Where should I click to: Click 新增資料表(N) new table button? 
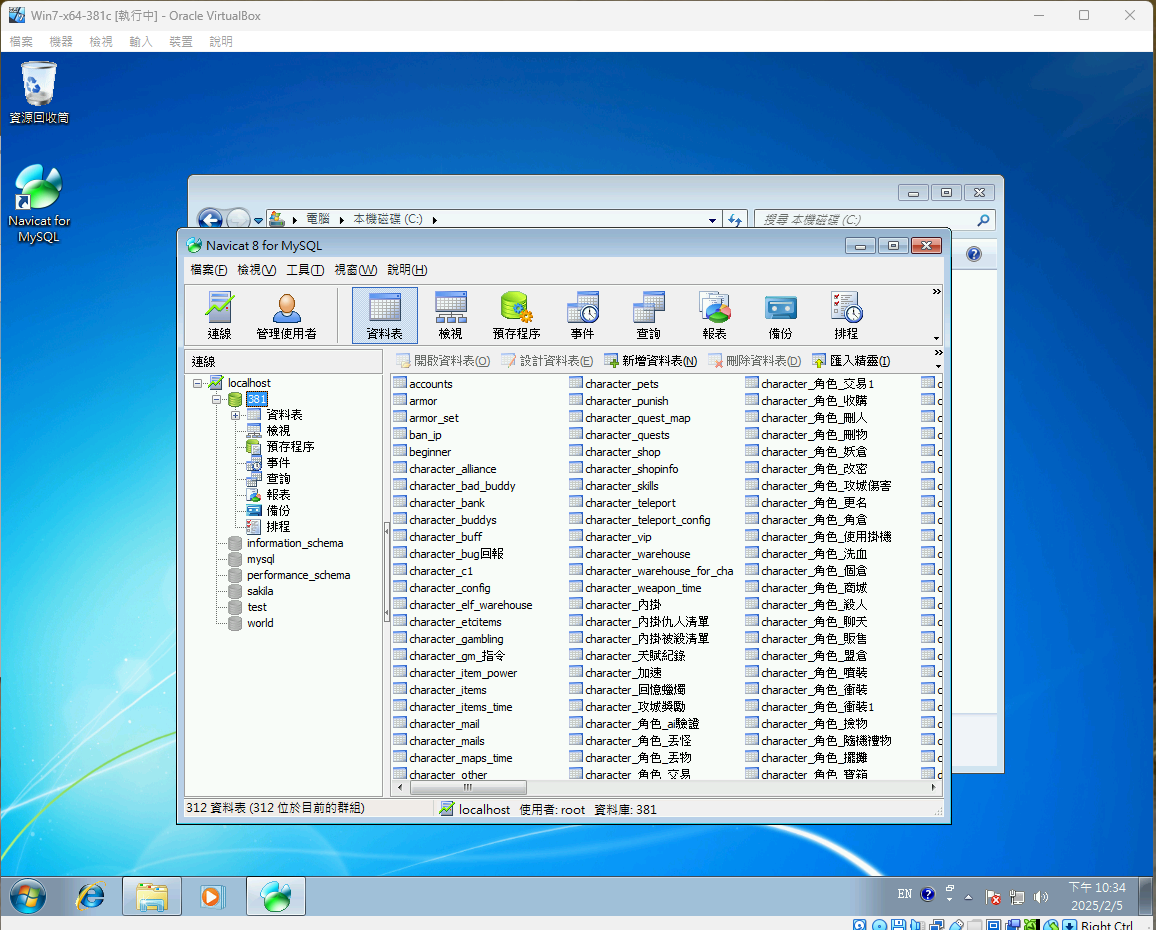tap(650, 361)
